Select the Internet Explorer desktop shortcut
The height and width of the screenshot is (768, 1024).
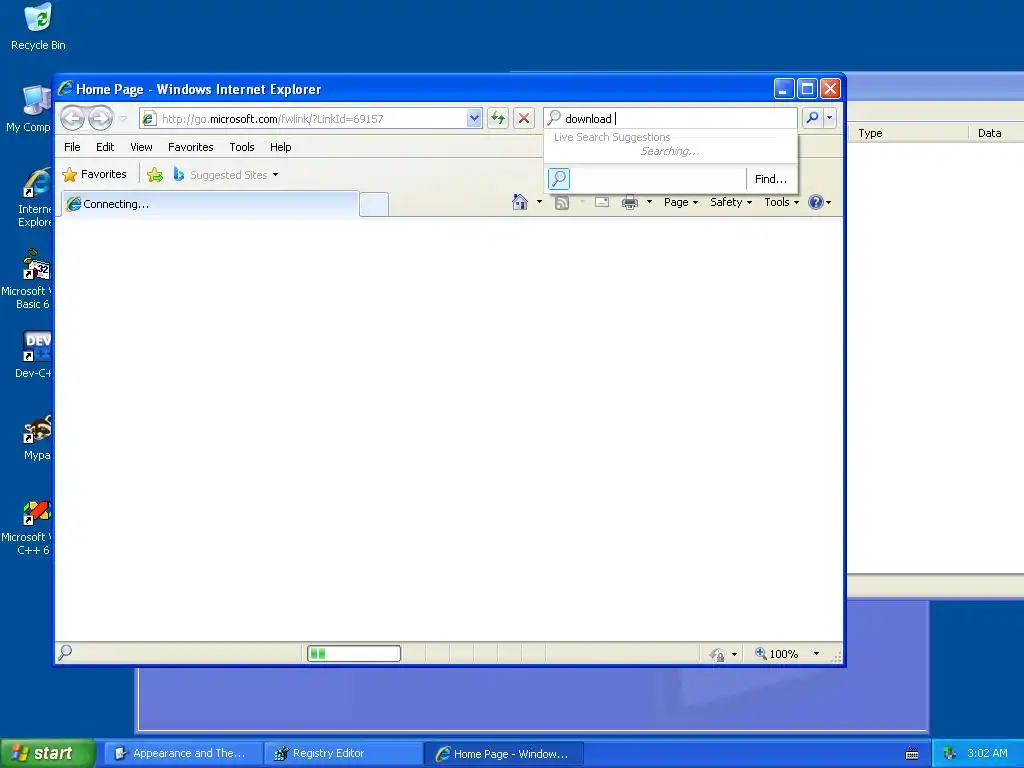[35, 197]
